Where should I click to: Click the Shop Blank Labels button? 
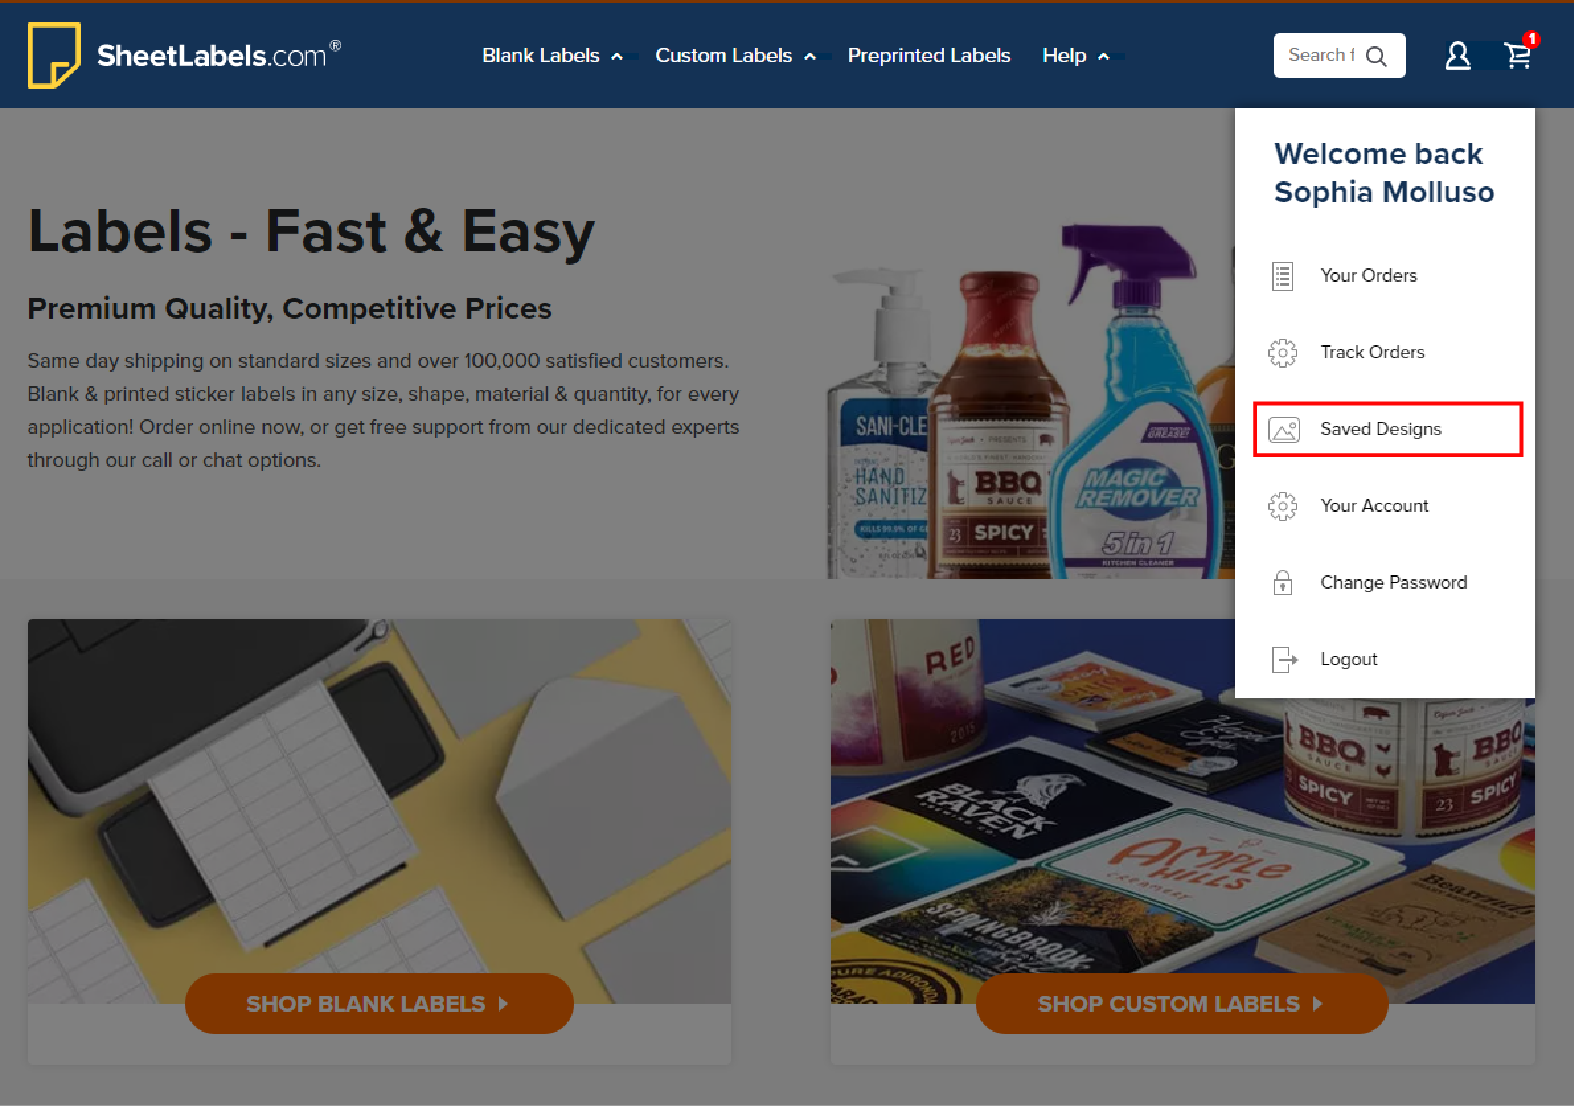(x=379, y=1003)
